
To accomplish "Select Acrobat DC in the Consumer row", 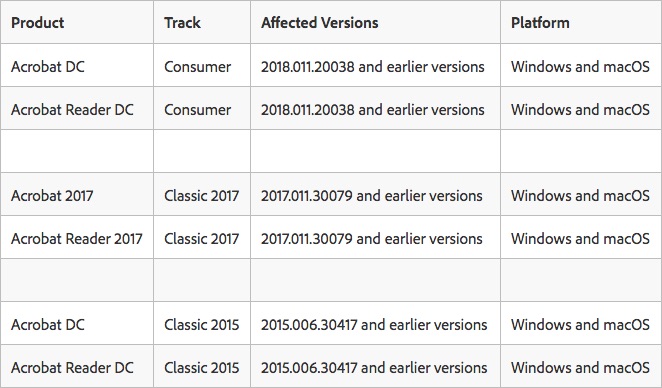I will [48, 67].
